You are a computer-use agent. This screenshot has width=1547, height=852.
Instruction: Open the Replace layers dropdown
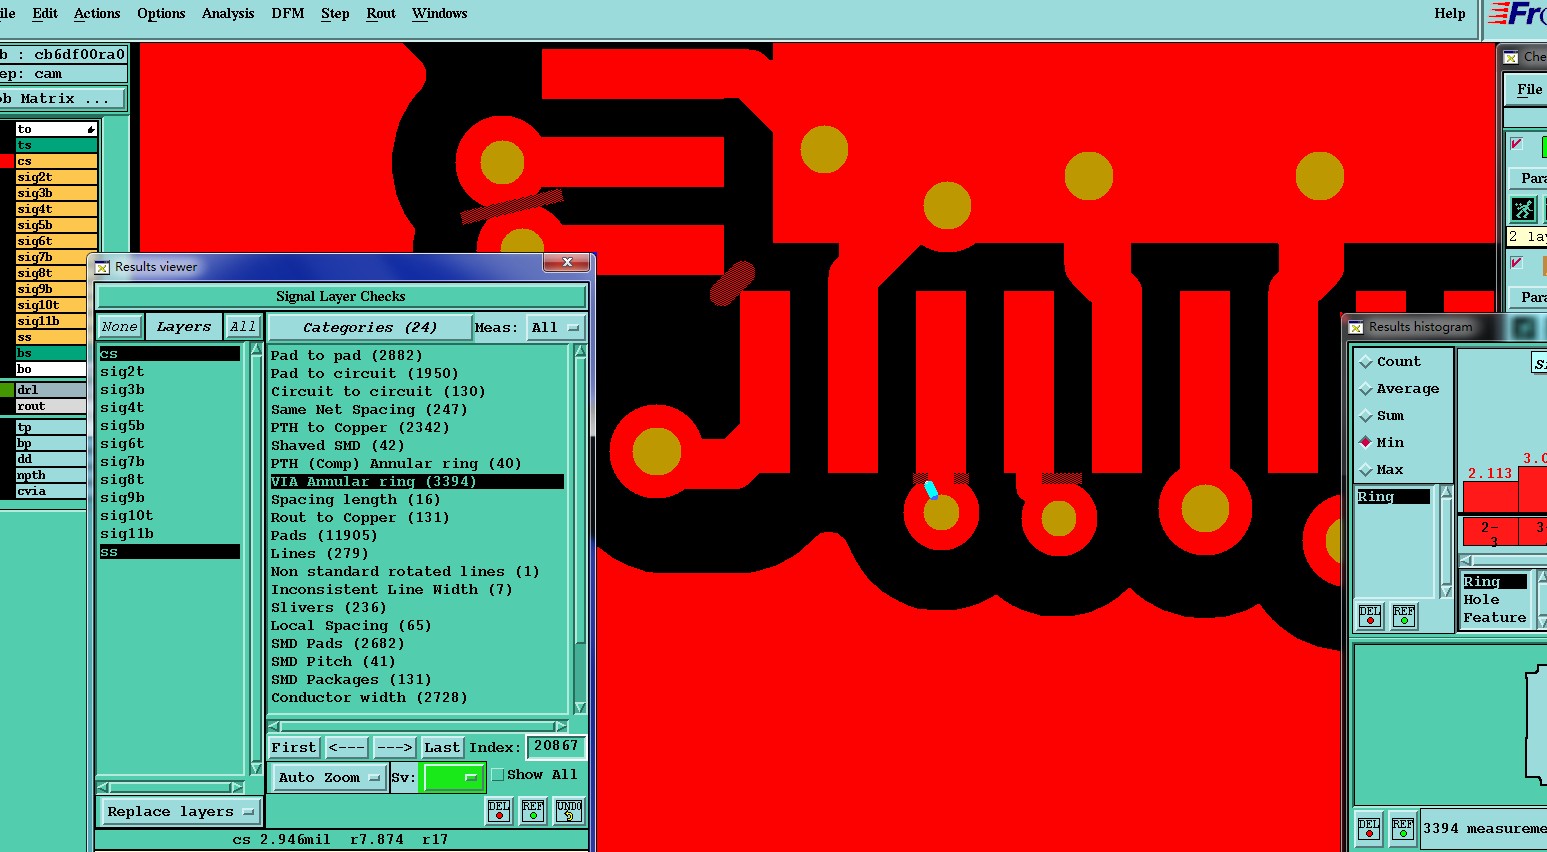pos(180,811)
